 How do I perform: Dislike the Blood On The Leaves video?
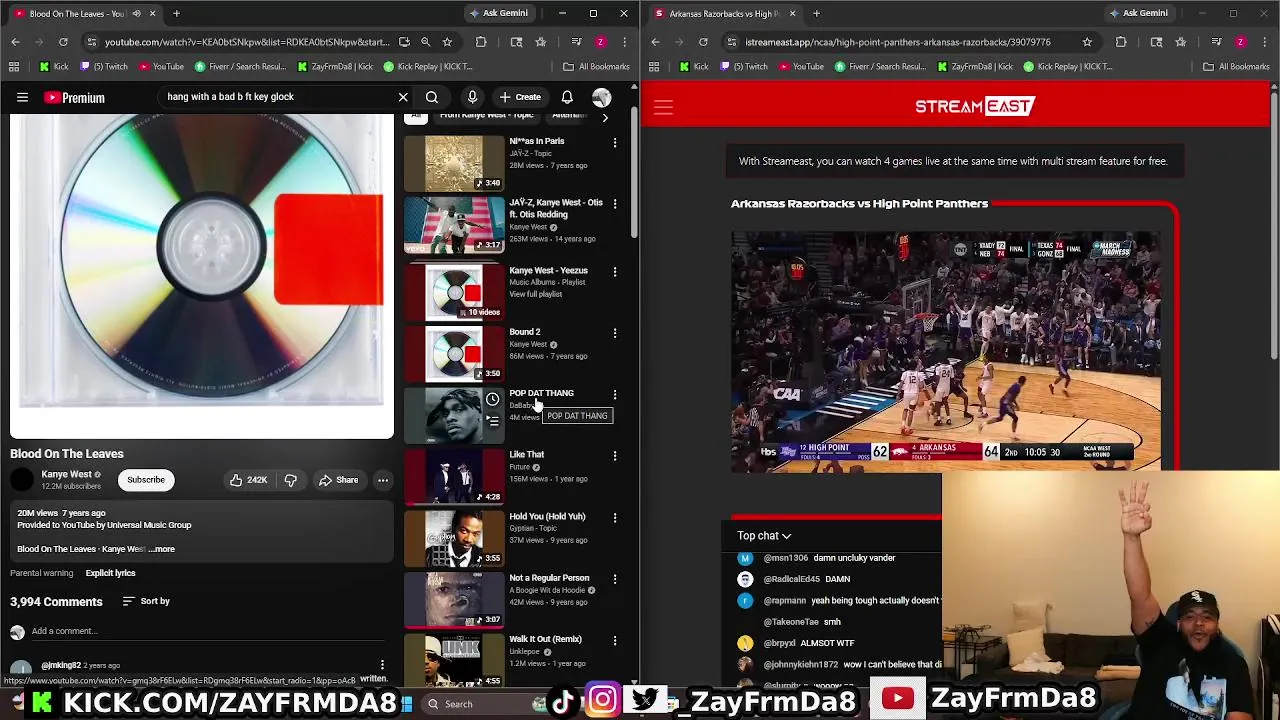[290, 480]
